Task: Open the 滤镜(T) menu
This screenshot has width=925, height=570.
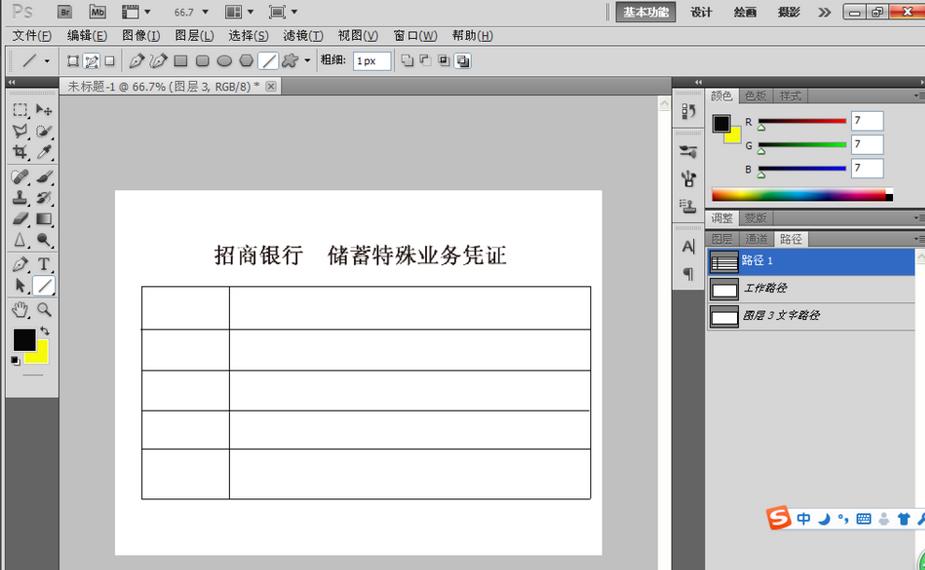Action: tap(303, 36)
